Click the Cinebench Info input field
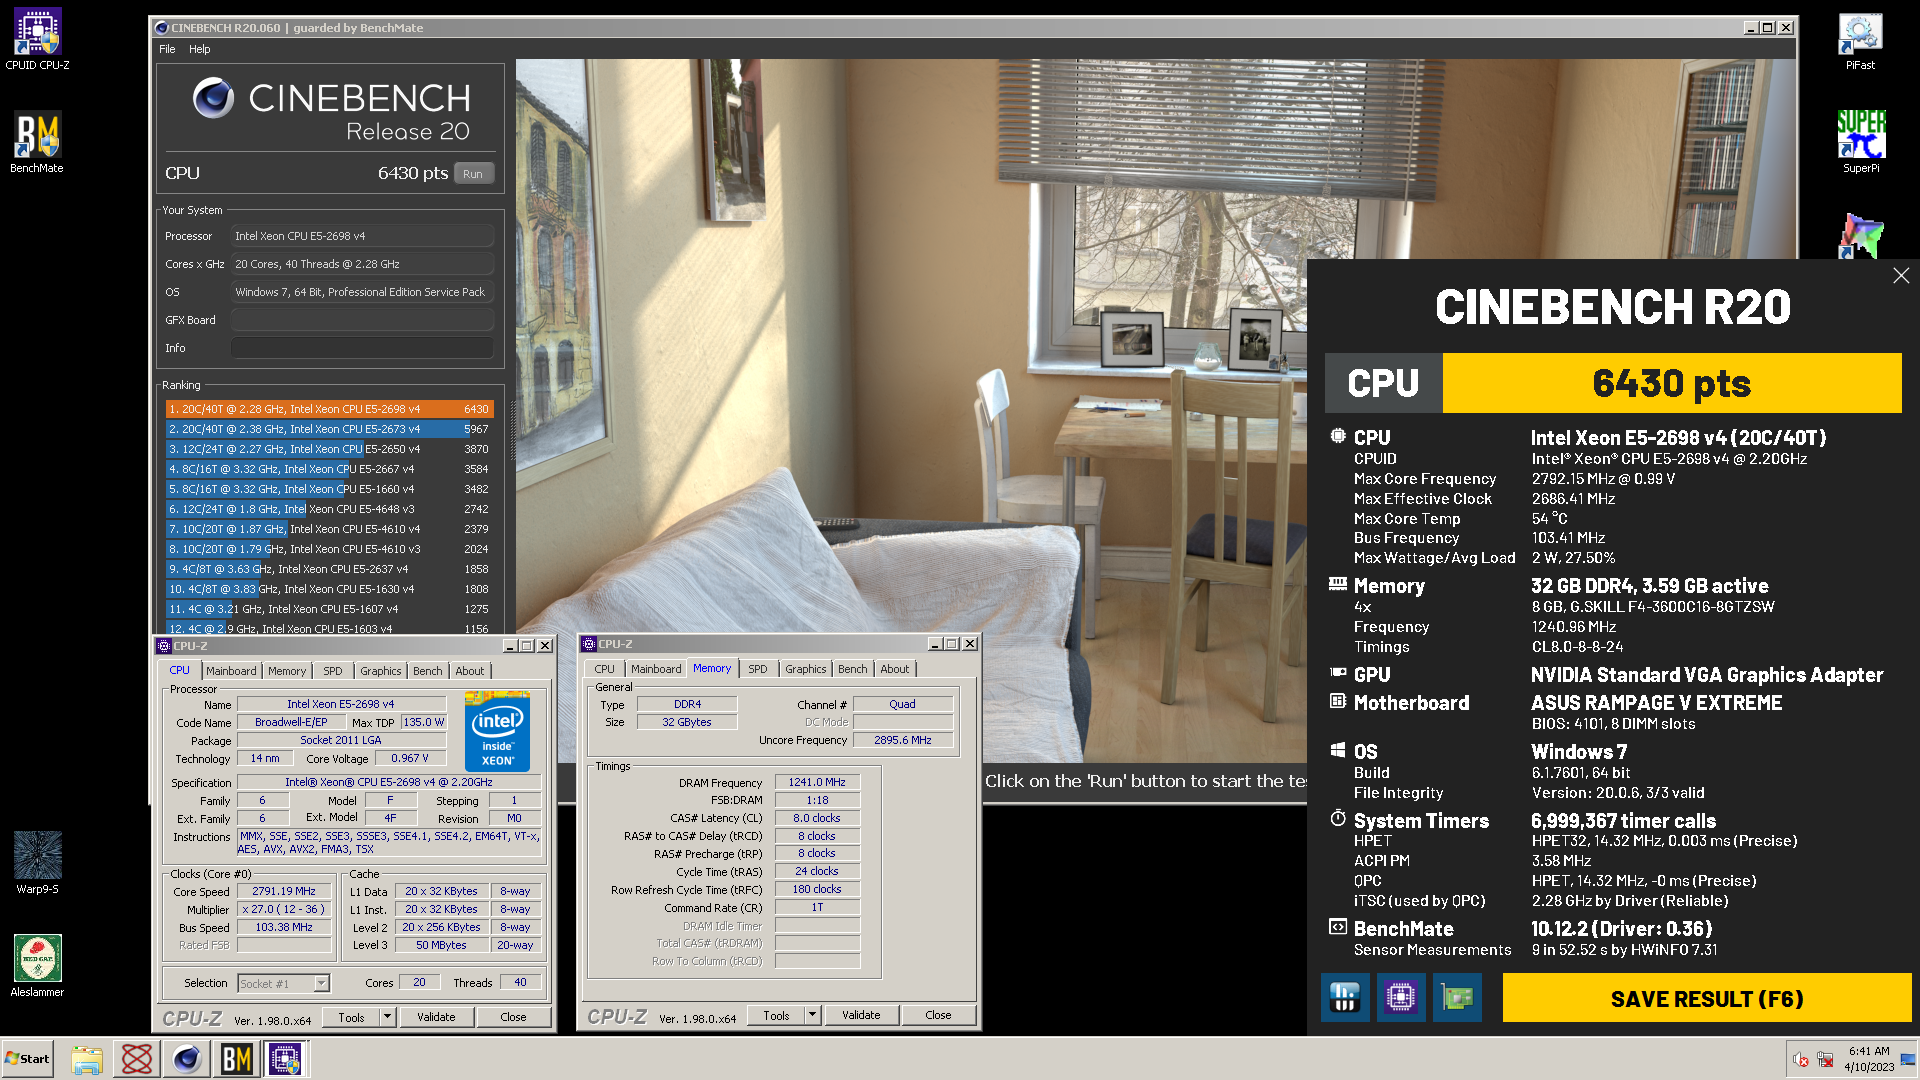Image resolution: width=1920 pixels, height=1080 pixels. (362, 348)
